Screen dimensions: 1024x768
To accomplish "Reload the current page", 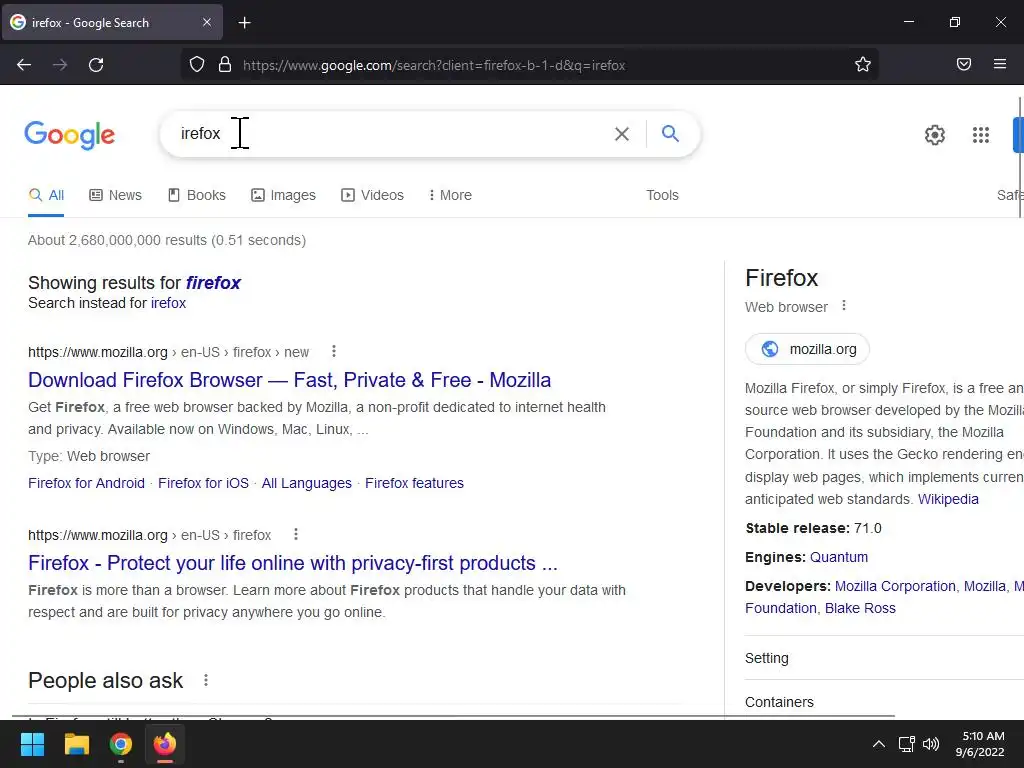I will 96,65.
